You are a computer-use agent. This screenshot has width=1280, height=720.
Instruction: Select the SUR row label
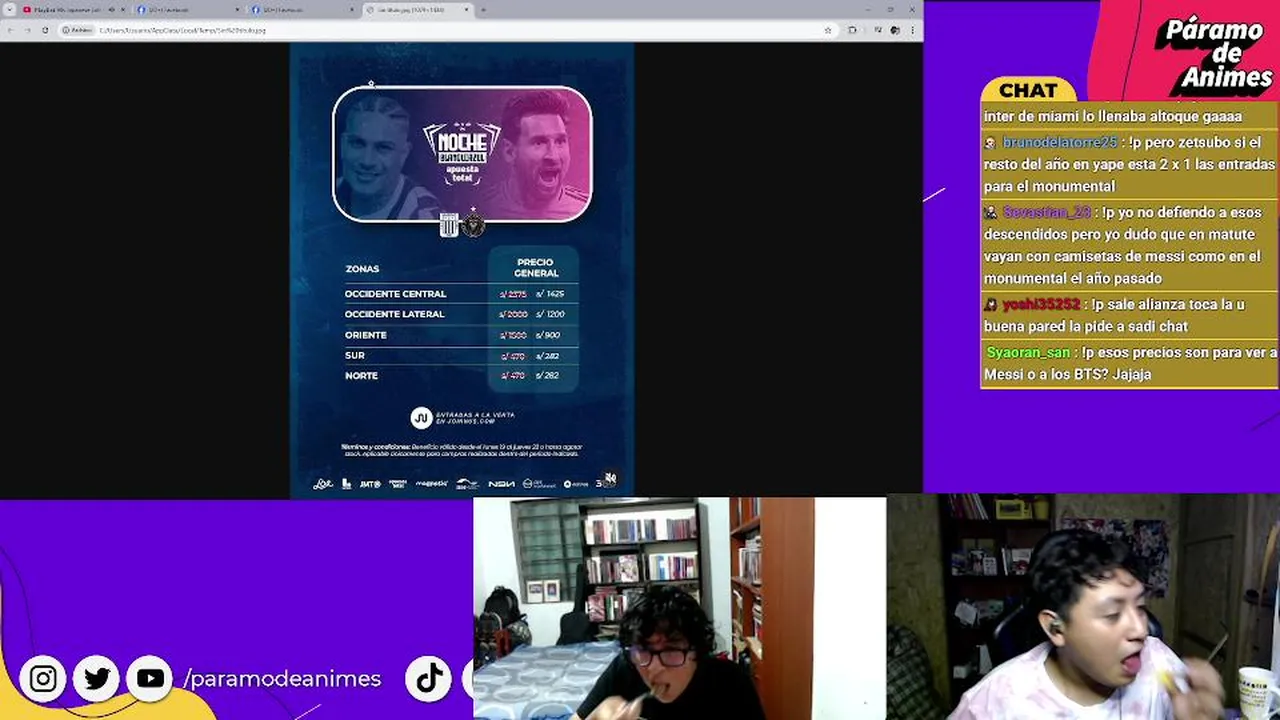(x=355, y=355)
